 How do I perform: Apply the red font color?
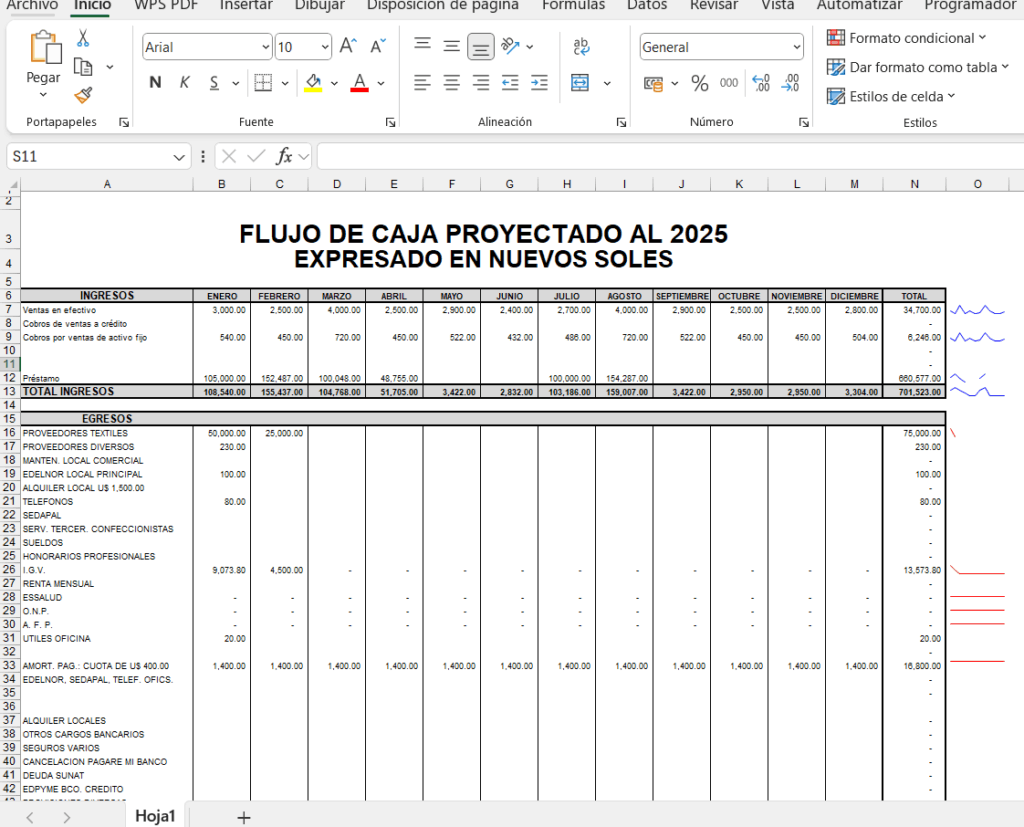359,83
